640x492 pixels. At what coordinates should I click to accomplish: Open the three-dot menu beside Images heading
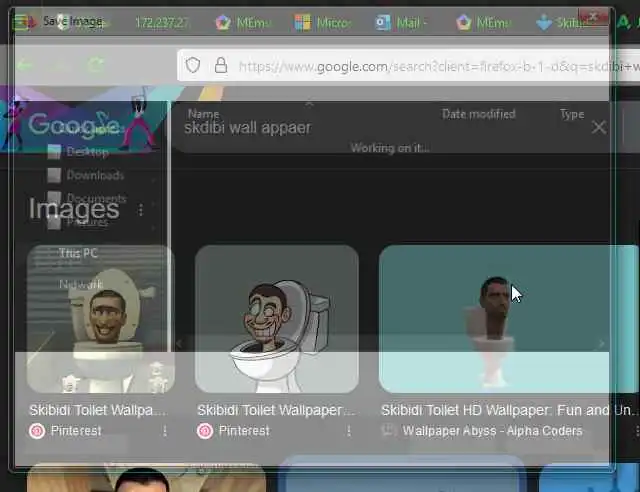pyautogui.click(x=141, y=210)
